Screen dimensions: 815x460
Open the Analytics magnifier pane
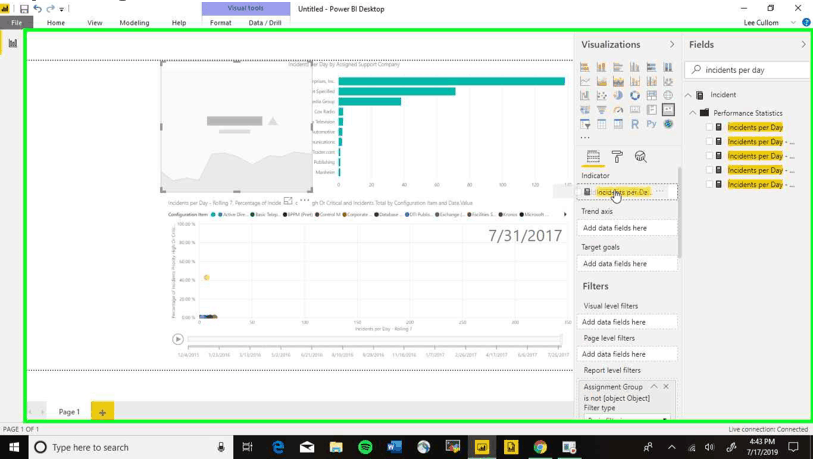[x=640, y=156]
